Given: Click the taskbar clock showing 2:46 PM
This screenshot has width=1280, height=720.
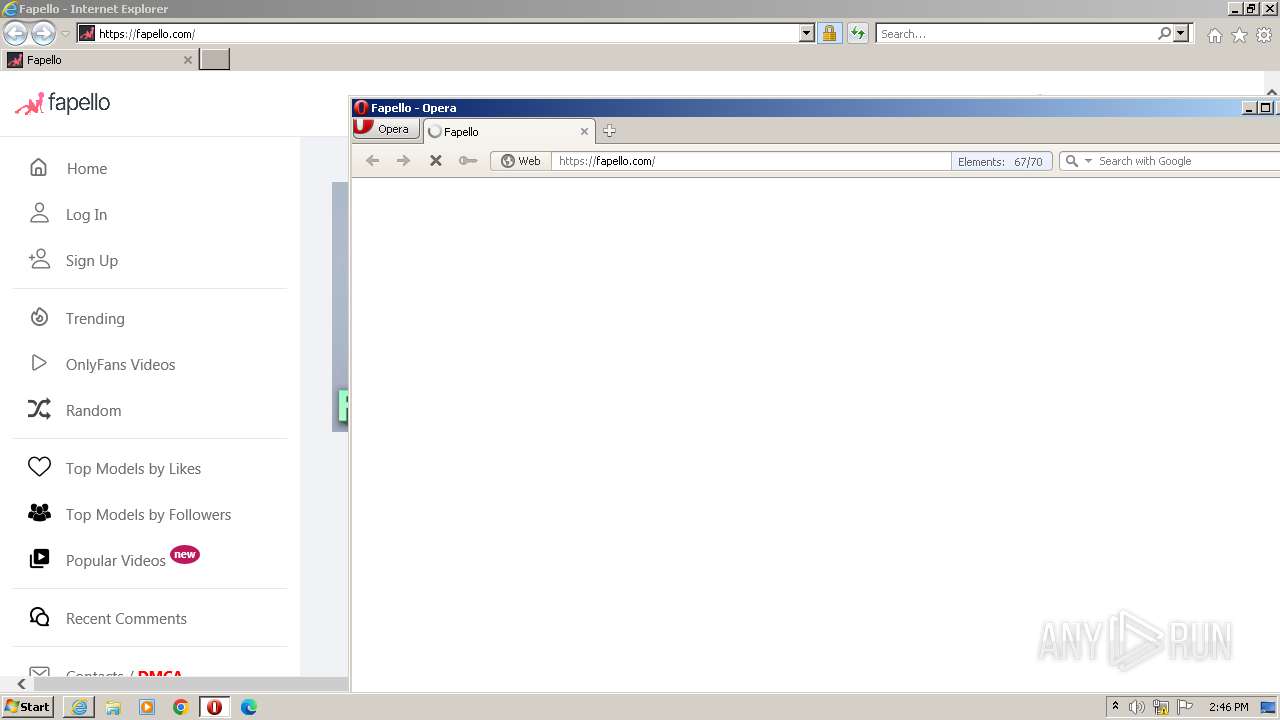Looking at the screenshot, I should (1228, 707).
